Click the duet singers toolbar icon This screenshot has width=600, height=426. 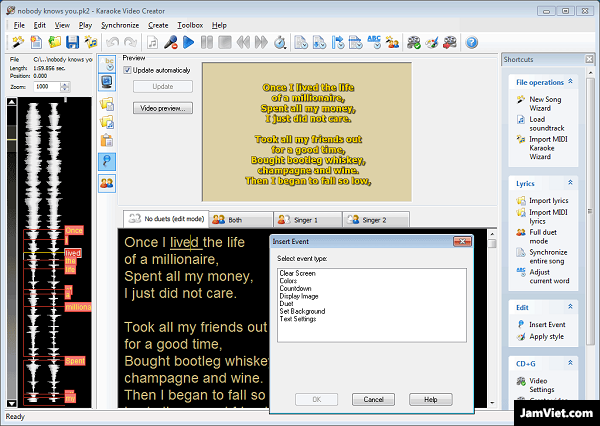pos(392,42)
